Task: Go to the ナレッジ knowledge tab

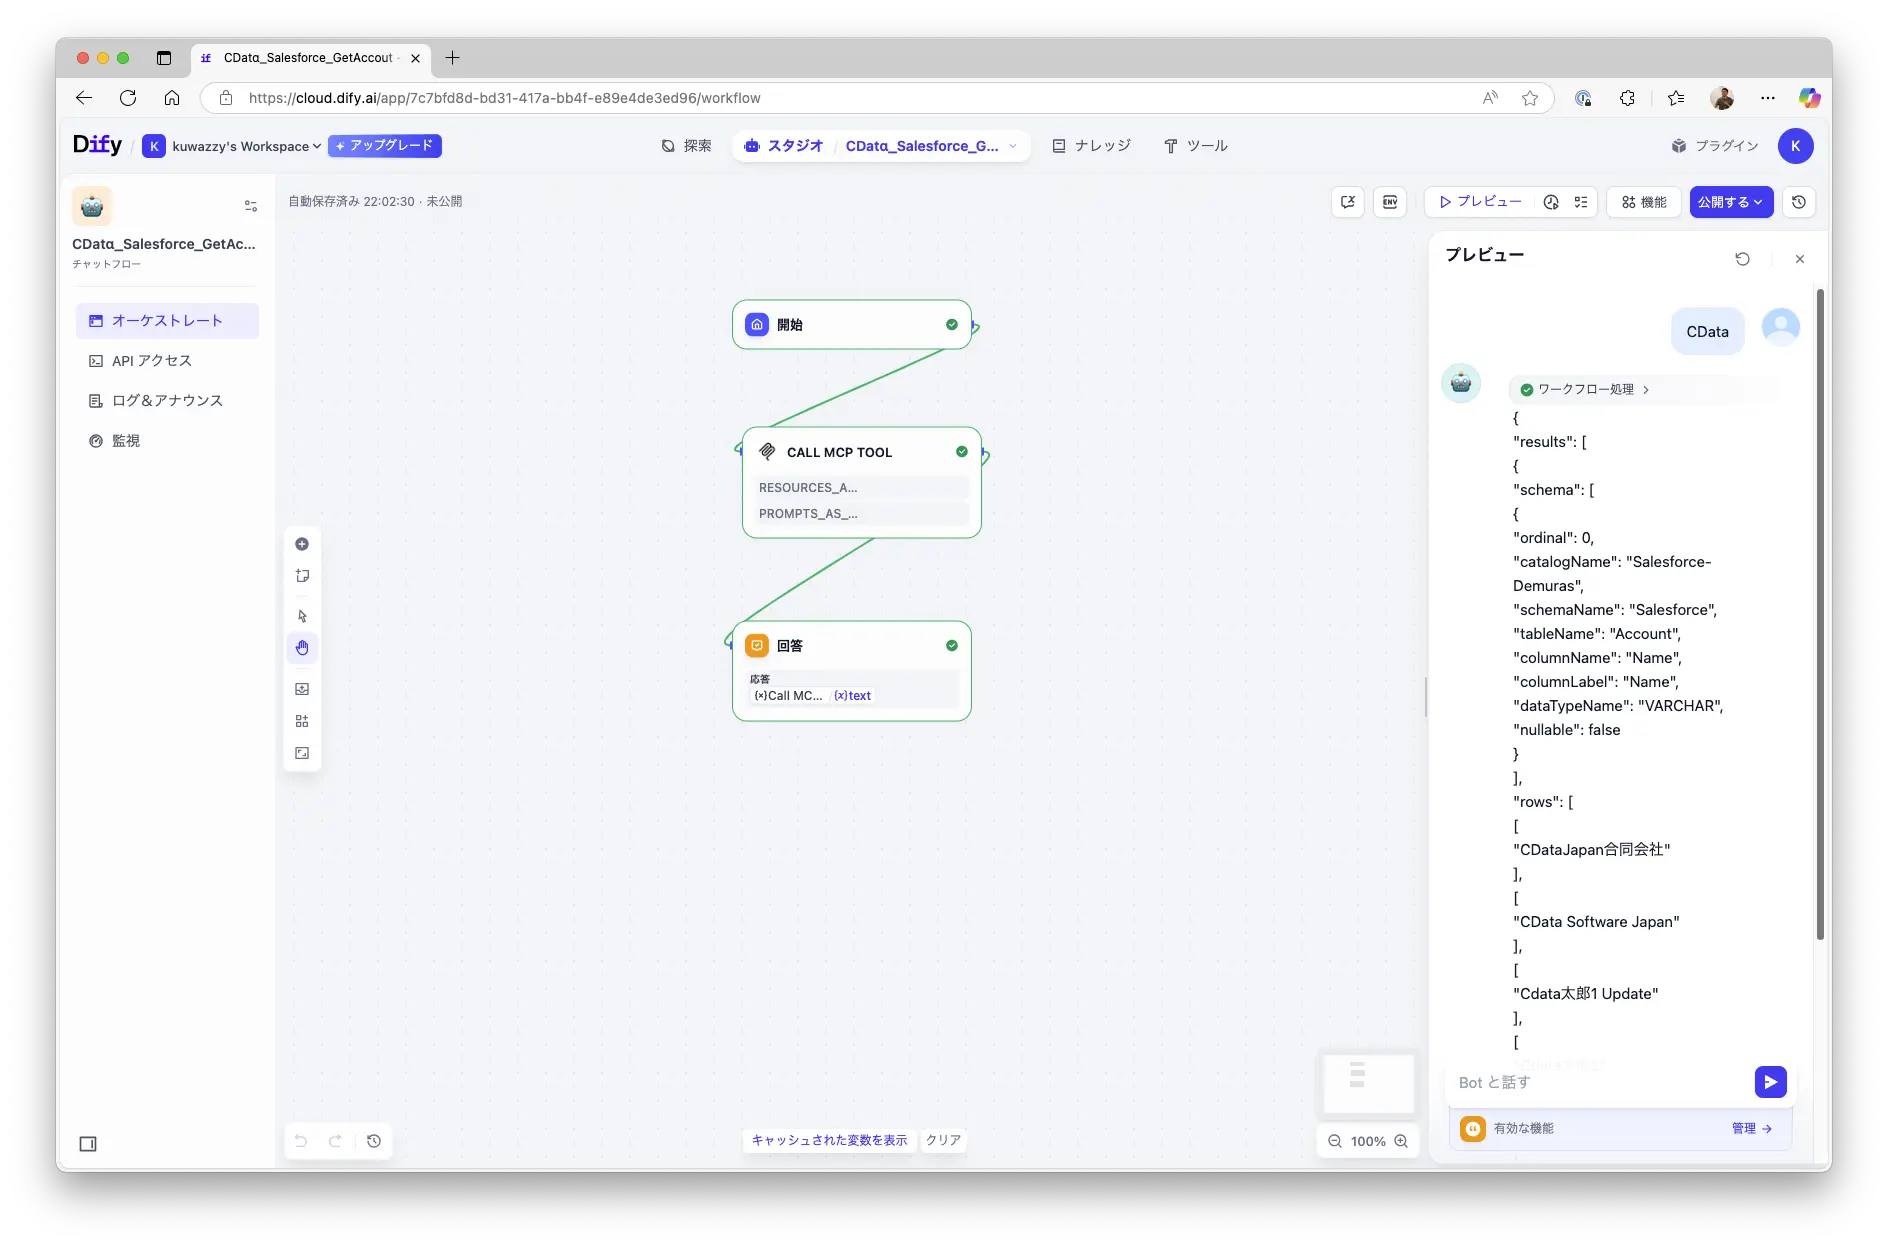Action: 1092,146
